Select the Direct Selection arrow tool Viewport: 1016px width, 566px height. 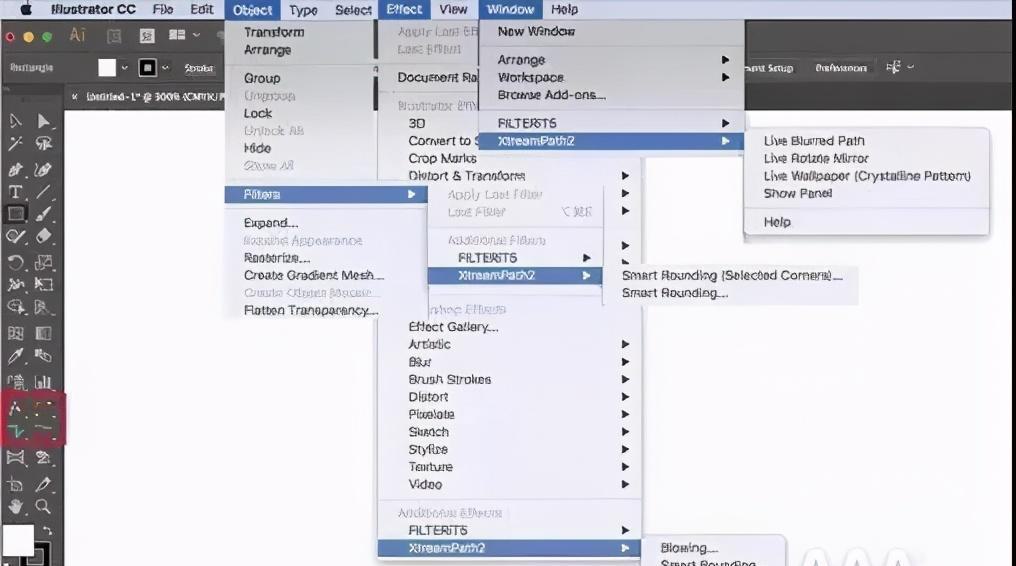click(x=44, y=121)
